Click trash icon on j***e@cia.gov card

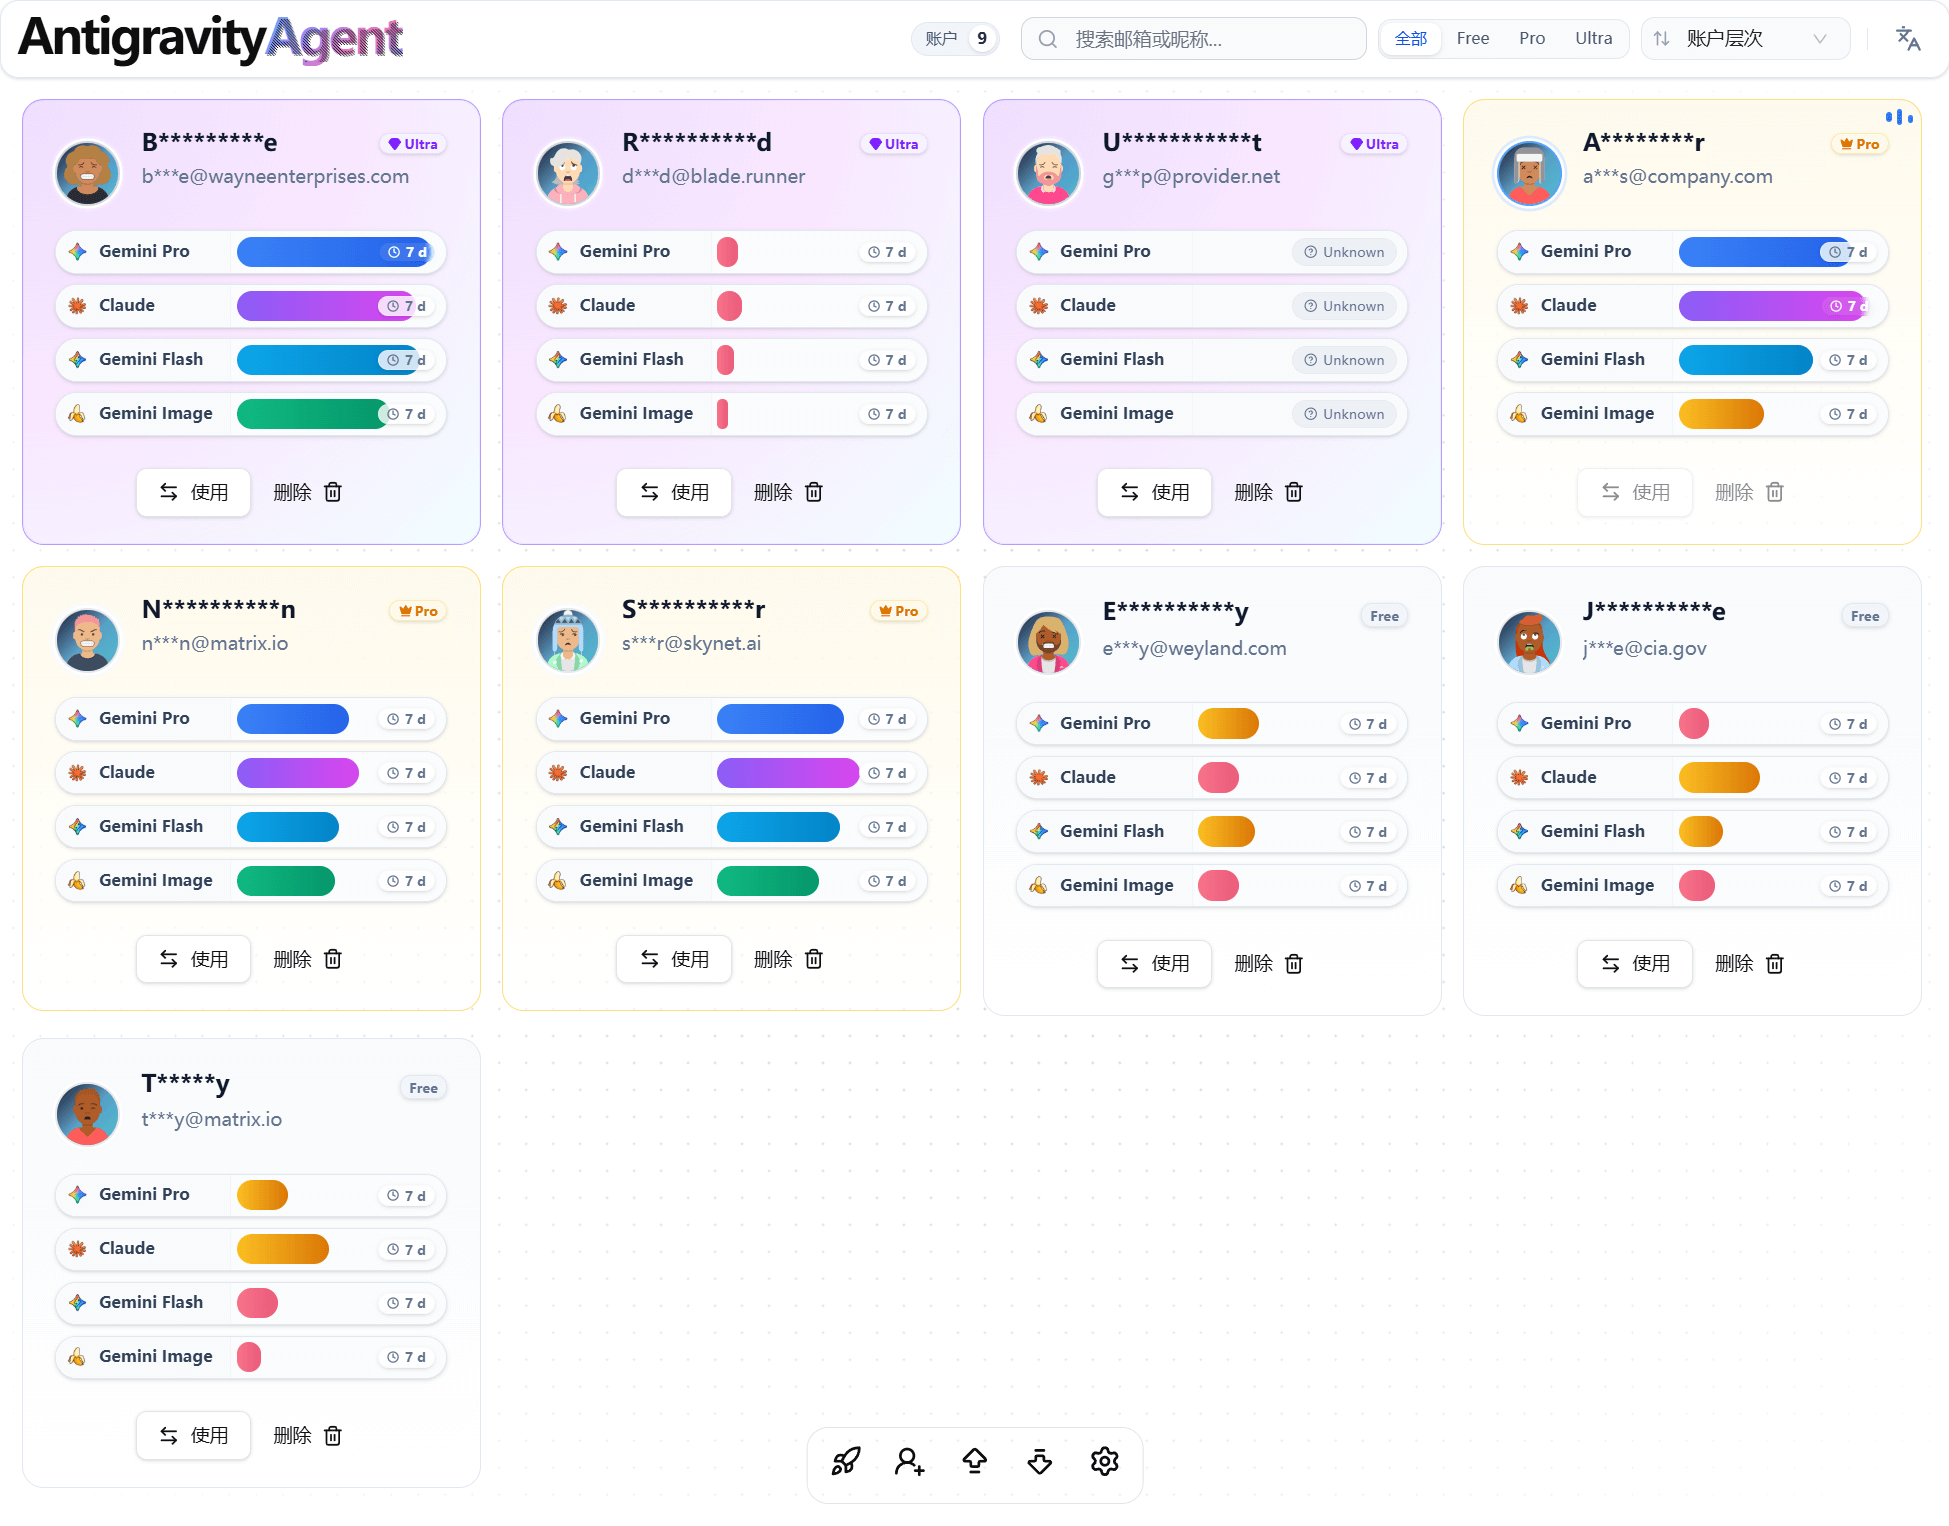(x=1775, y=963)
